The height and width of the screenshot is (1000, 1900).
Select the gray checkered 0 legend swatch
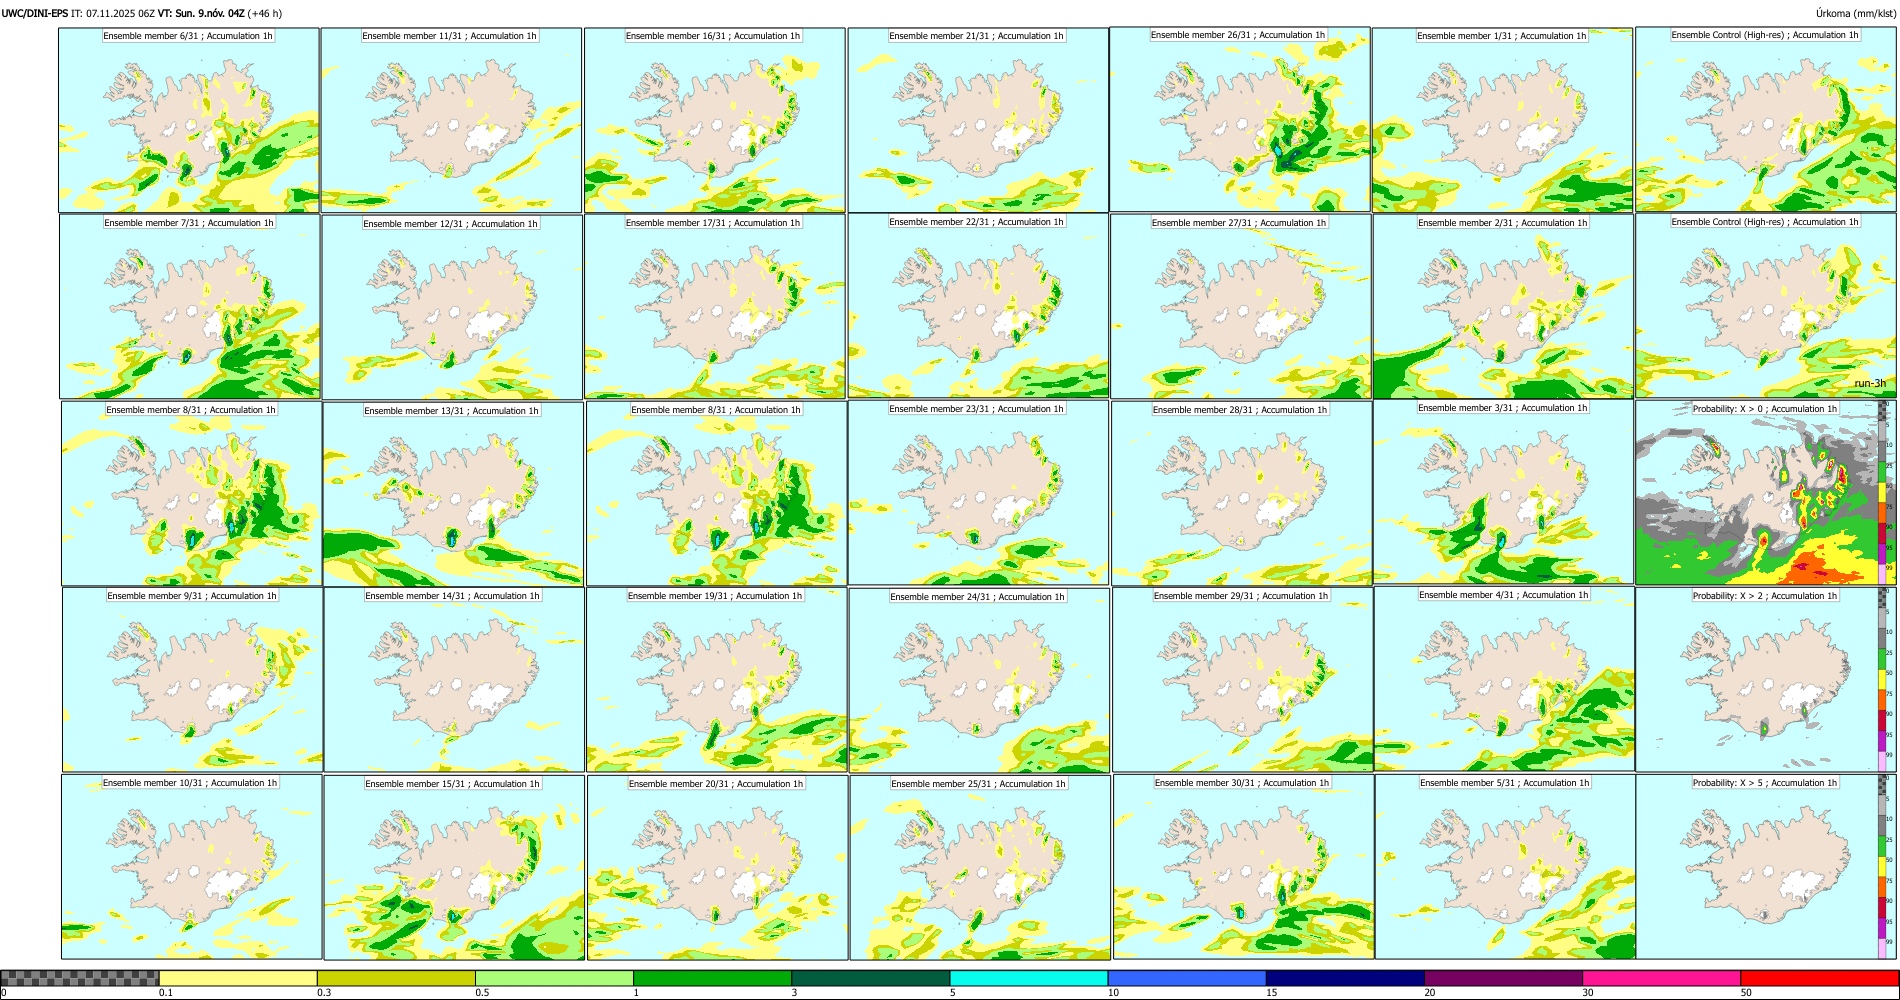80,978
